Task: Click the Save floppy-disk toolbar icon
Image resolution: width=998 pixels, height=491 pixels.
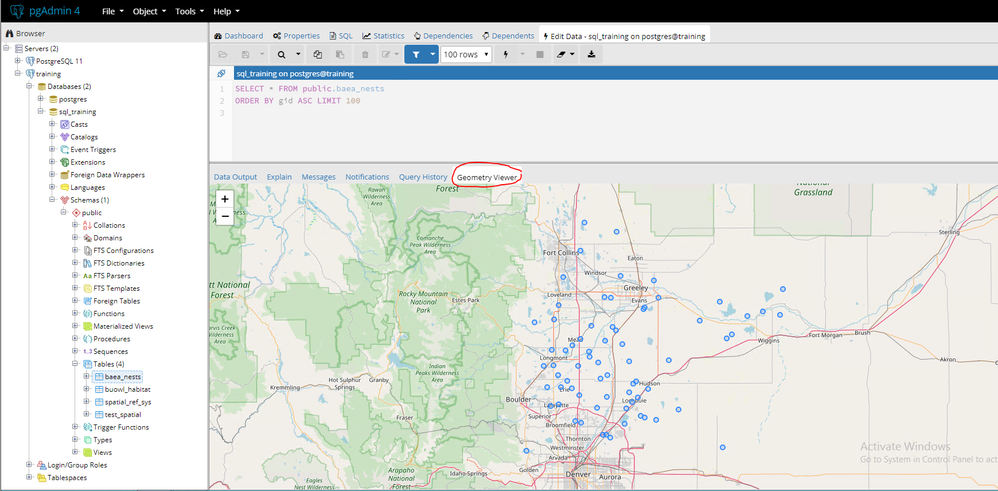Action: (x=245, y=55)
